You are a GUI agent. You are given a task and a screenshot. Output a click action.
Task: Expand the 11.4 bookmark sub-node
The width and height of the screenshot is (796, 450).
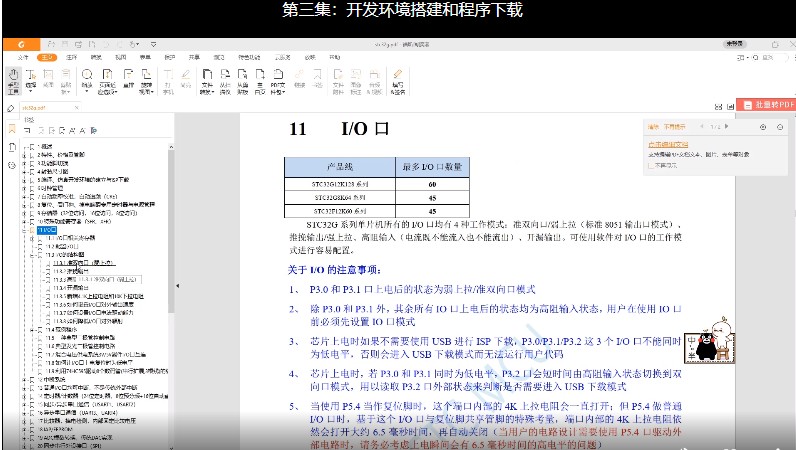32,329
